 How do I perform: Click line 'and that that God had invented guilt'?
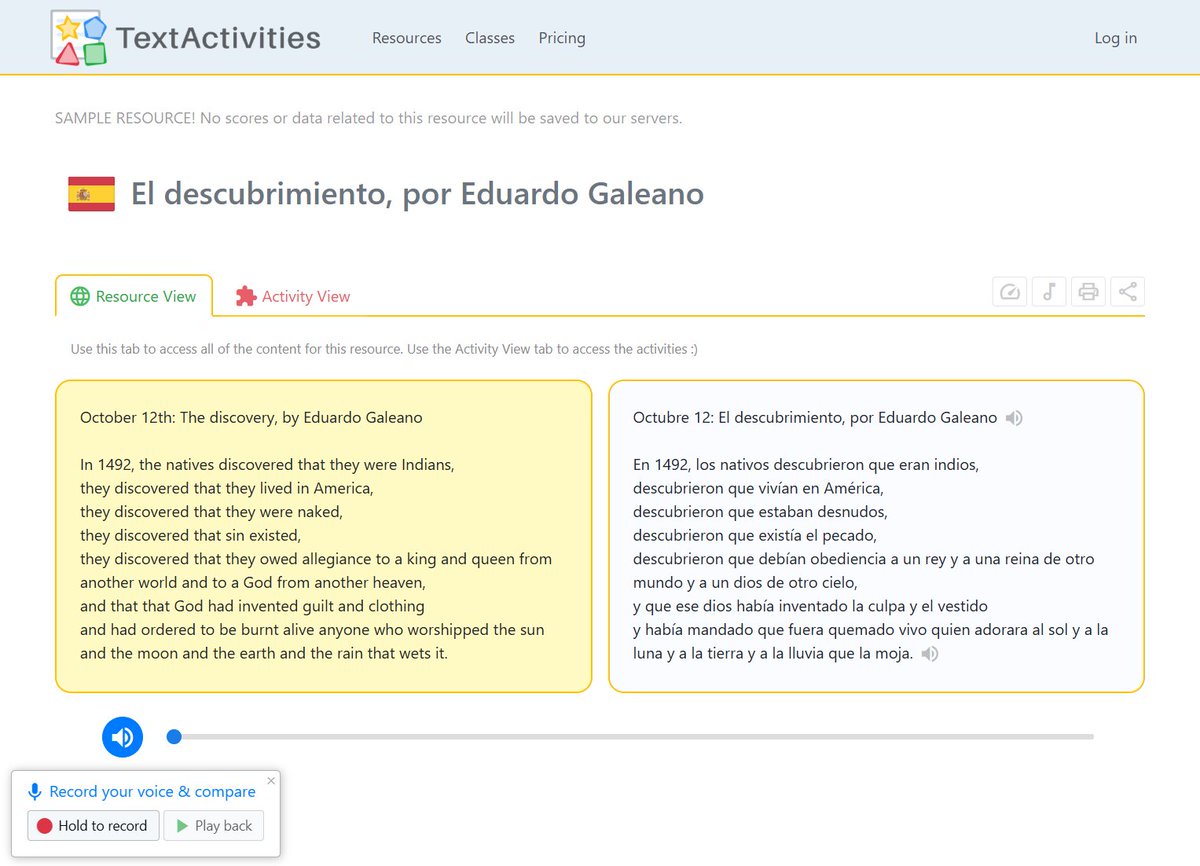click(252, 606)
